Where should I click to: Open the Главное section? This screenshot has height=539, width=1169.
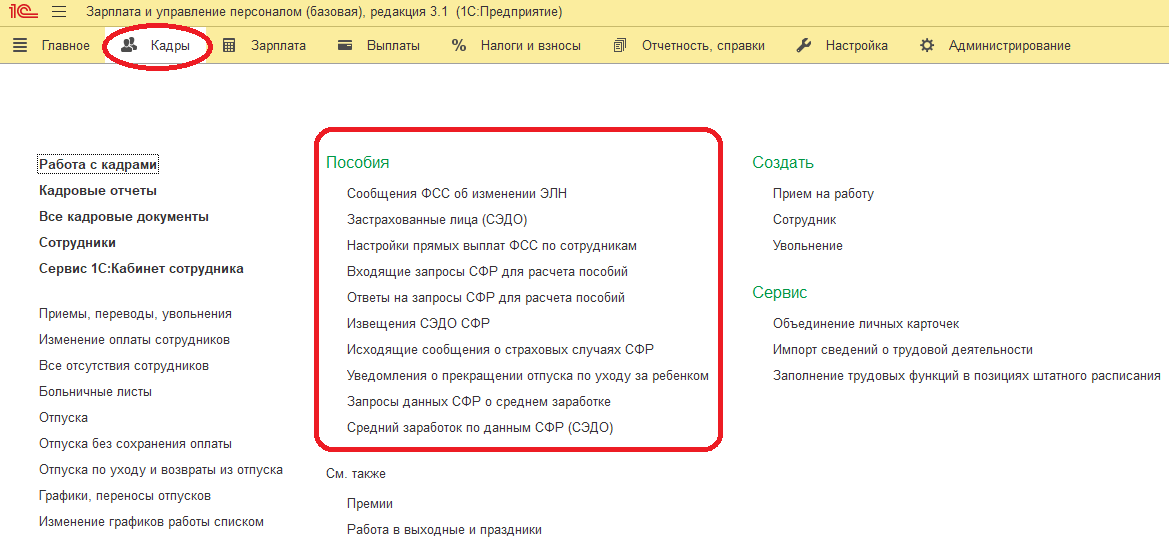tap(51, 45)
